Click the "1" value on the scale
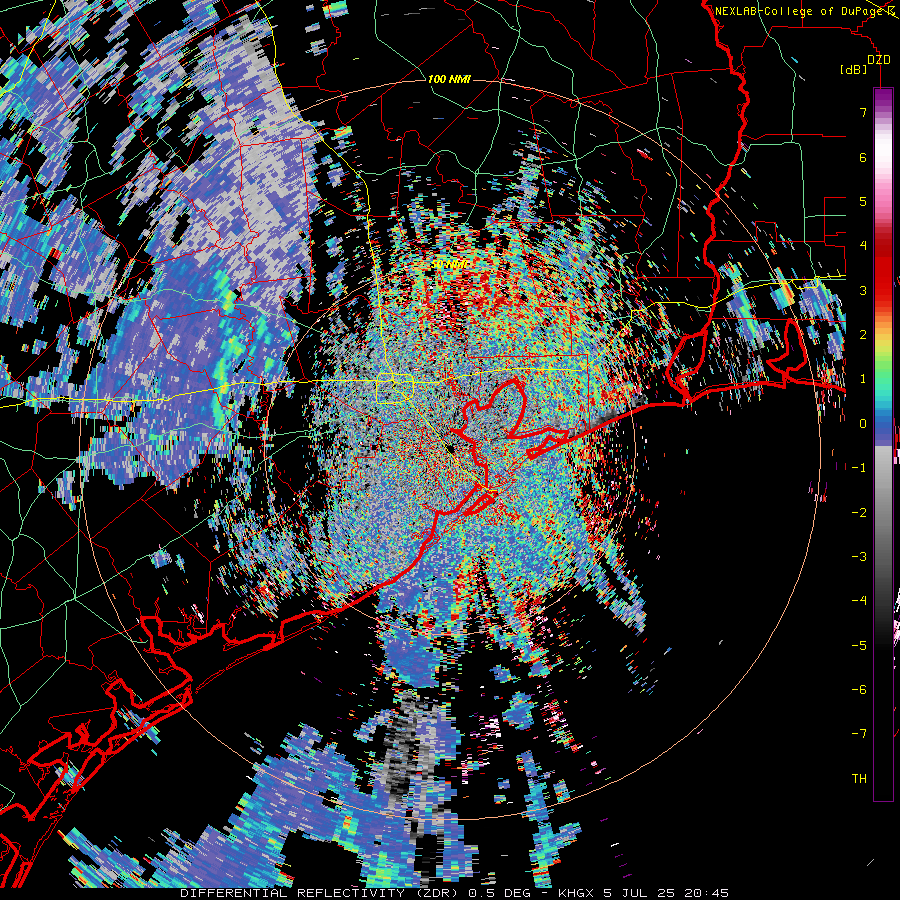Viewport: 900px width, 900px height. point(863,379)
